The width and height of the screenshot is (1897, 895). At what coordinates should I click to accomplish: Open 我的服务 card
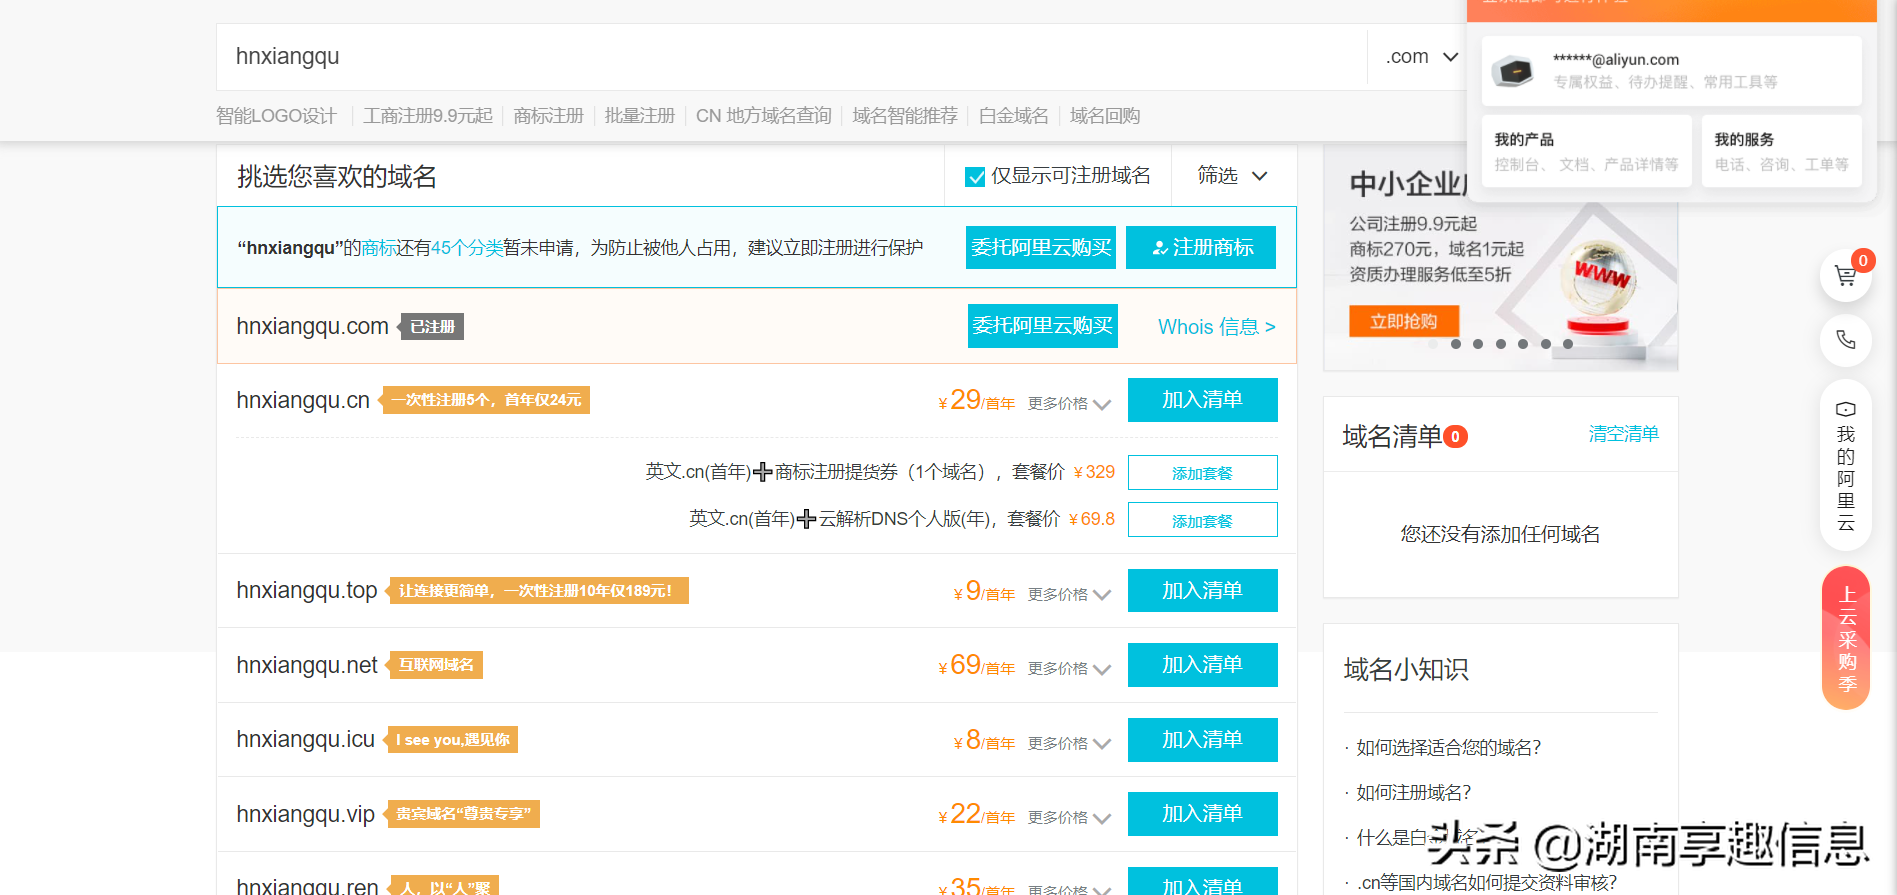click(1782, 151)
